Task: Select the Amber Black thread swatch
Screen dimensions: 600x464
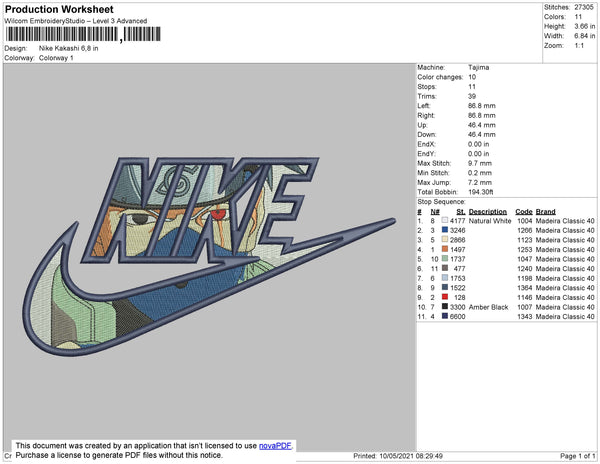Action: click(x=445, y=306)
